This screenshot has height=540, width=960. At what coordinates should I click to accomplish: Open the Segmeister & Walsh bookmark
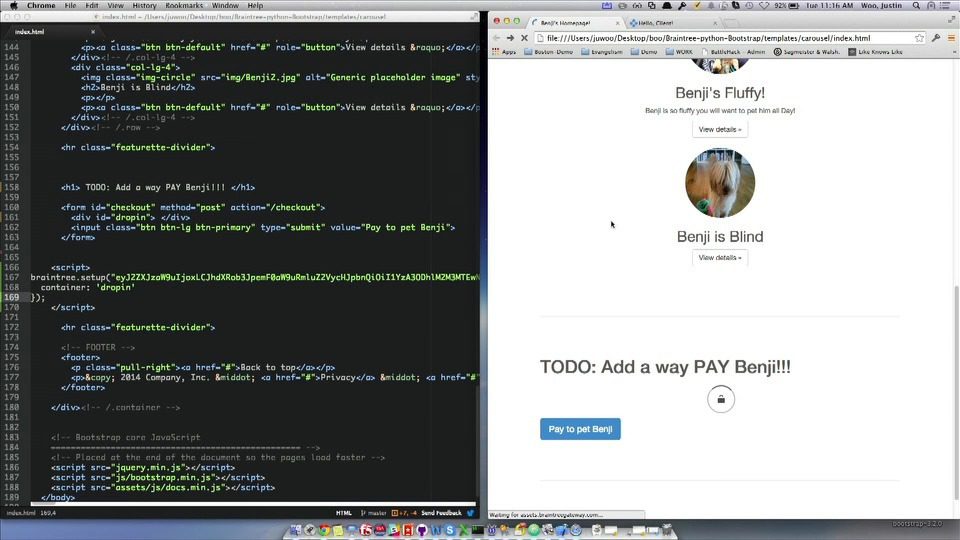point(807,52)
